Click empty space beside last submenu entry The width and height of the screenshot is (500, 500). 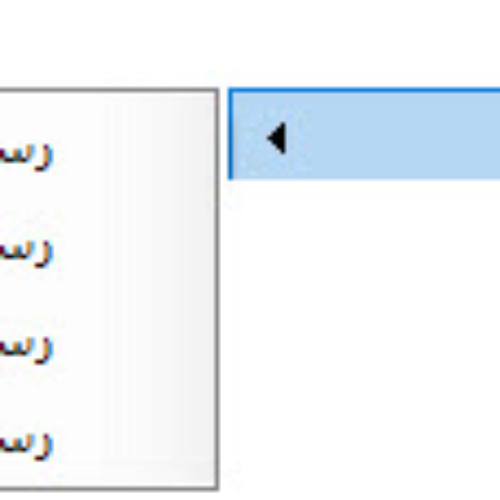tap(133, 446)
